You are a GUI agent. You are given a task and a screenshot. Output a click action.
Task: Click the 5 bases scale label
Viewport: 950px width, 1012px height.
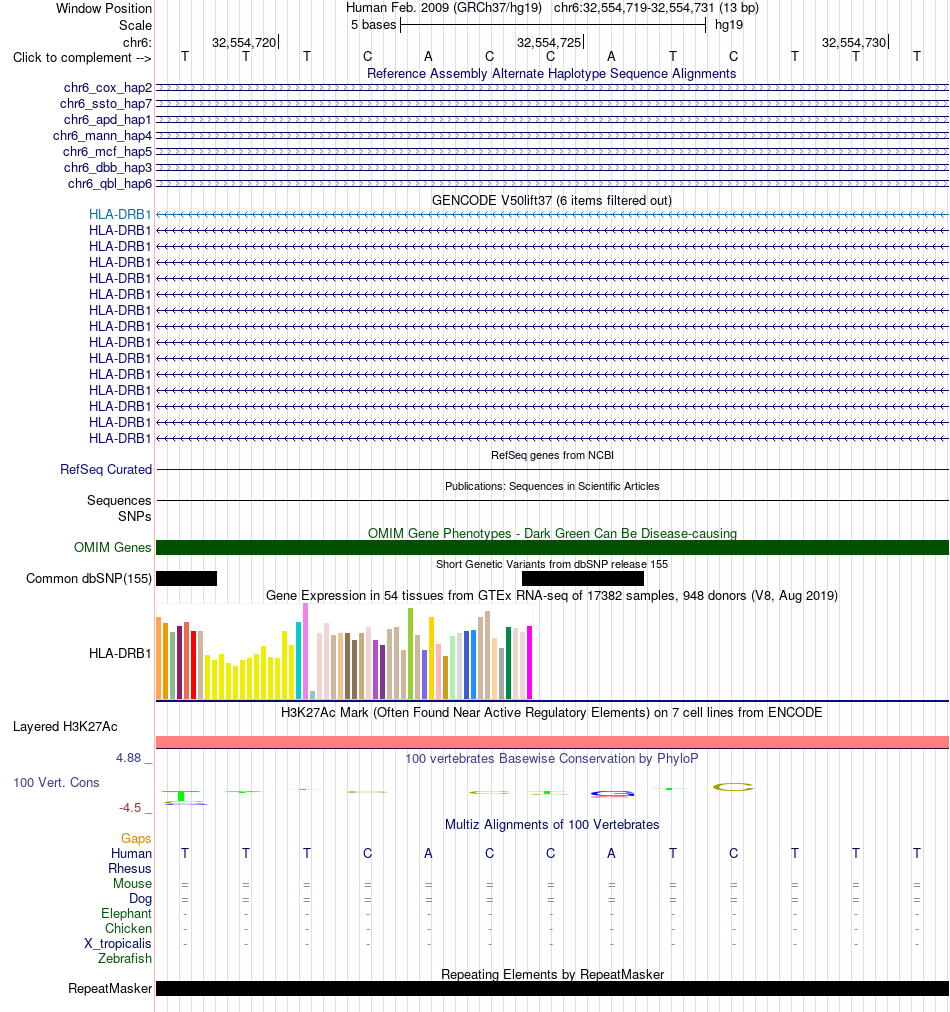(373, 25)
